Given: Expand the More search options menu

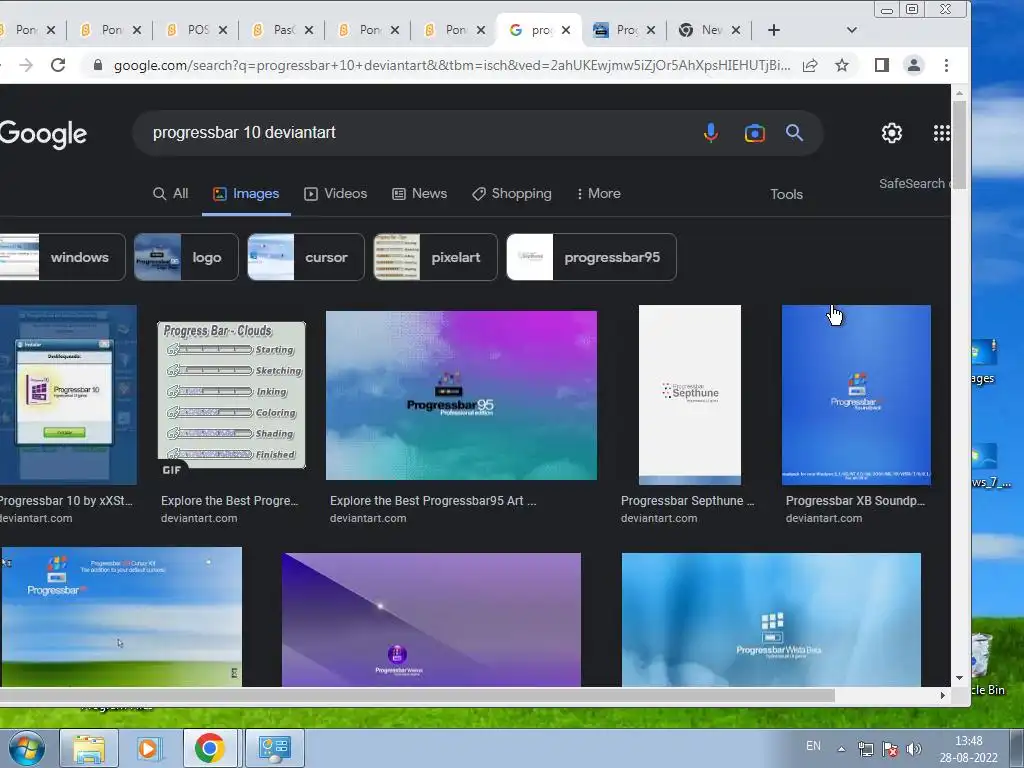Looking at the screenshot, I should click(x=598, y=193).
